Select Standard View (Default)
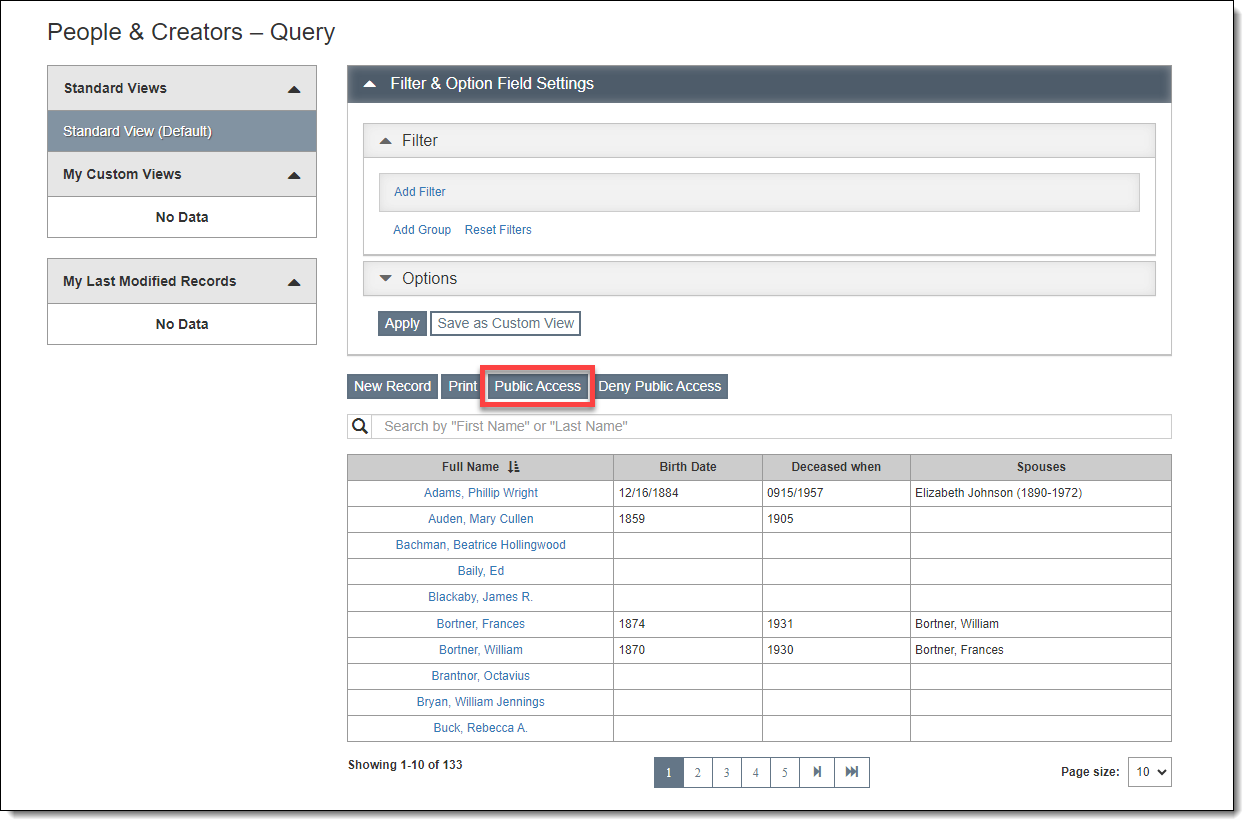This screenshot has width=1249, height=826. [138, 132]
